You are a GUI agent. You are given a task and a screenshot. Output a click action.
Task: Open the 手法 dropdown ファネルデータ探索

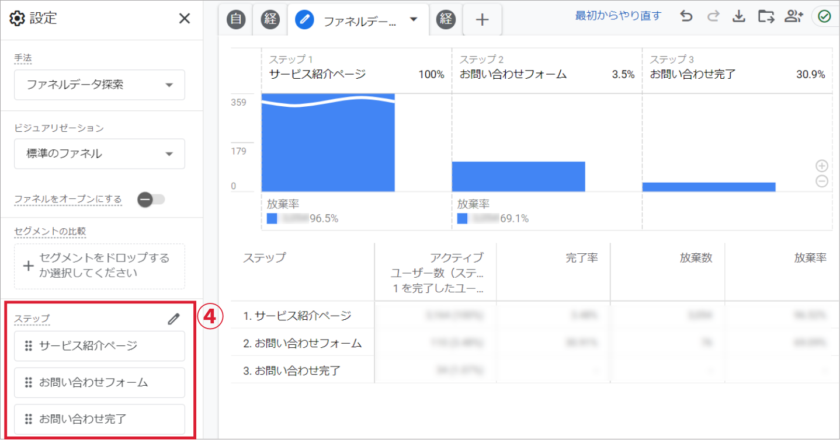pyautogui.click(x=99, y=85)
